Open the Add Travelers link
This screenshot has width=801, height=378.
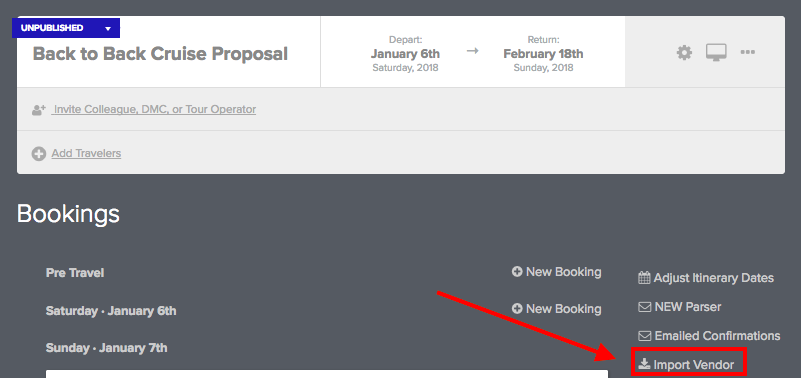coord(86,153)
